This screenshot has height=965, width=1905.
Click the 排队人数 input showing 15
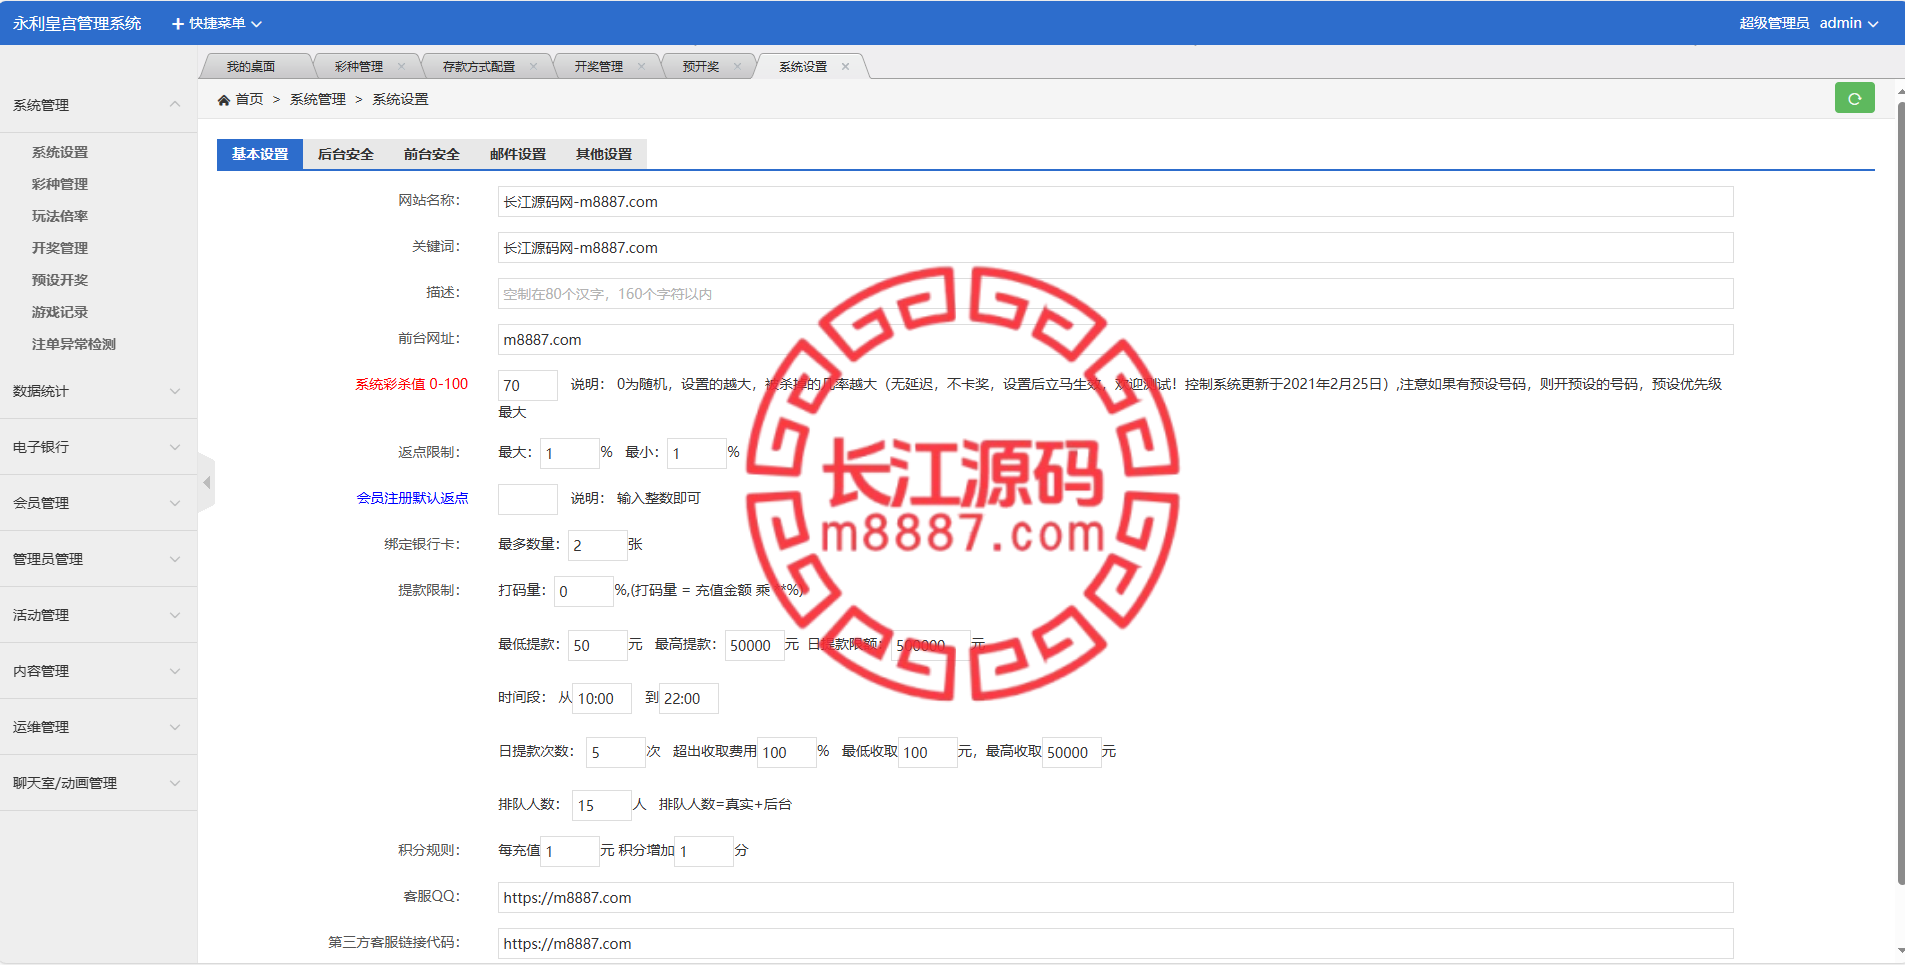pos(602,805)
